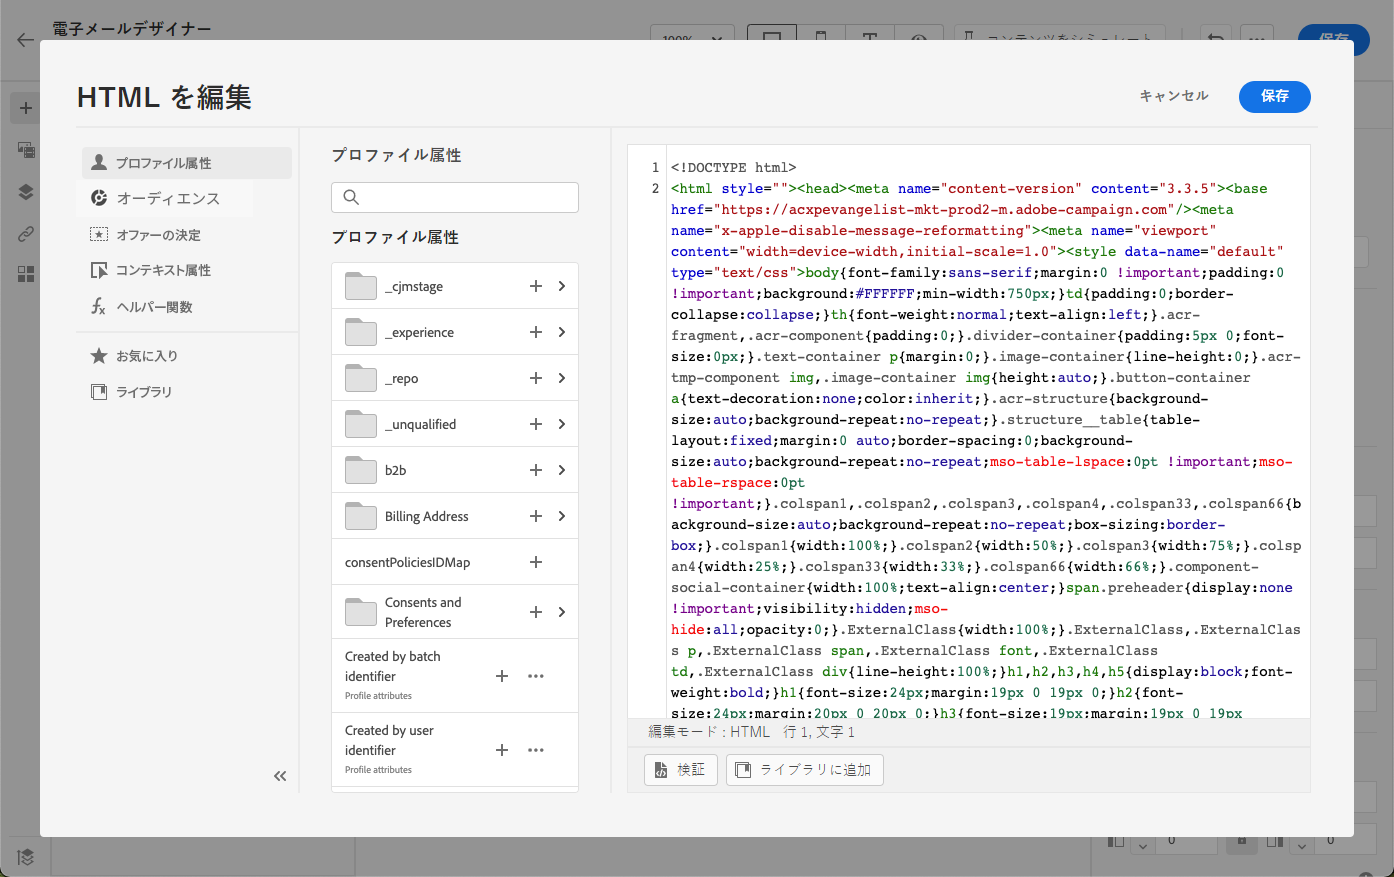
Task: Add Consents and Preferences with plus icon
Action: pos(536,612)
